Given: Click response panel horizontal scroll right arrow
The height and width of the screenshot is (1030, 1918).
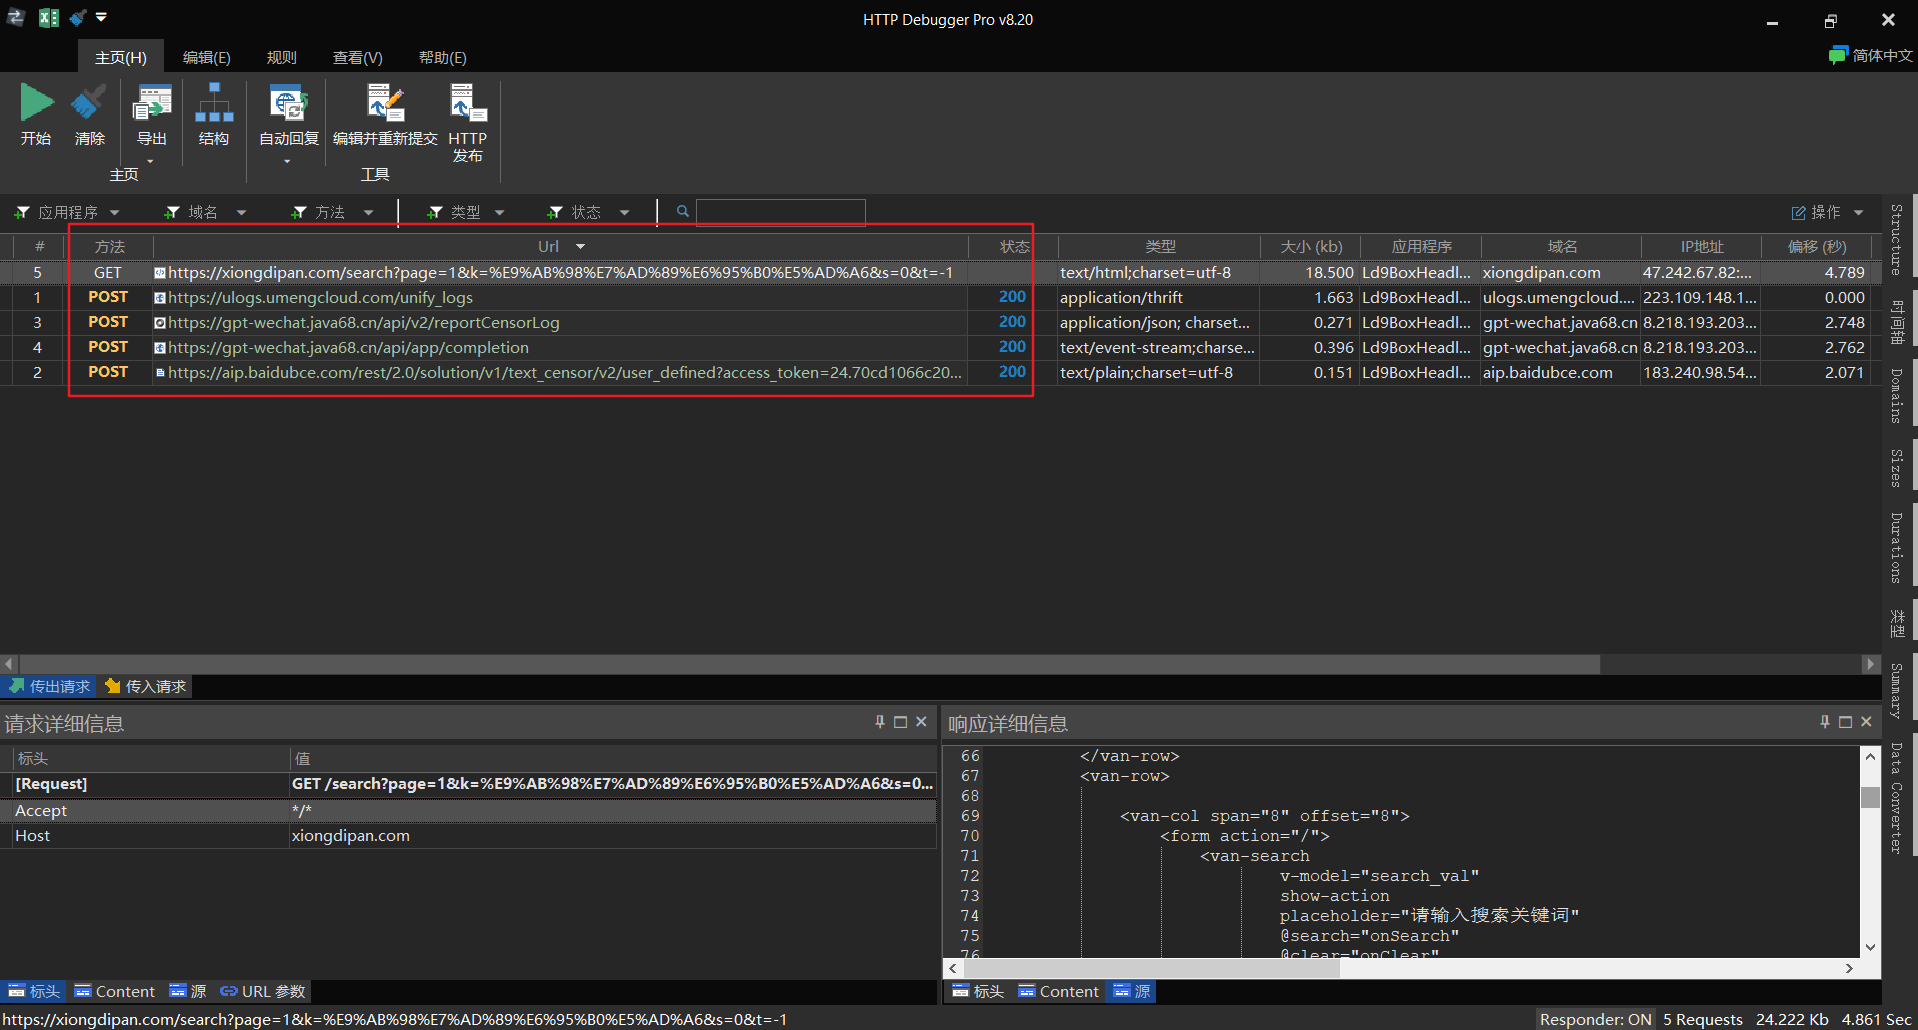Looking at the screenshot, I should 1849,968.
